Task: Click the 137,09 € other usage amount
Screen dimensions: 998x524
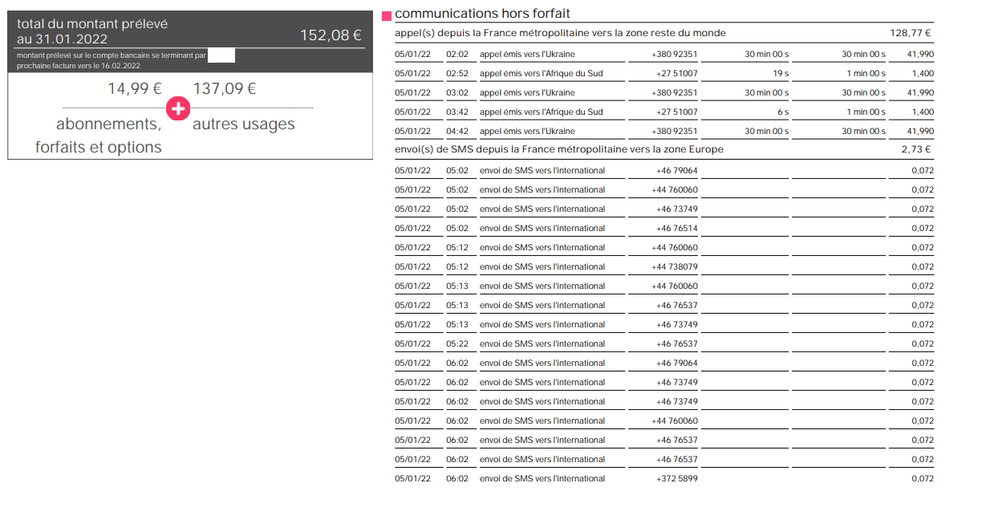Action: (x=225, y=88)
